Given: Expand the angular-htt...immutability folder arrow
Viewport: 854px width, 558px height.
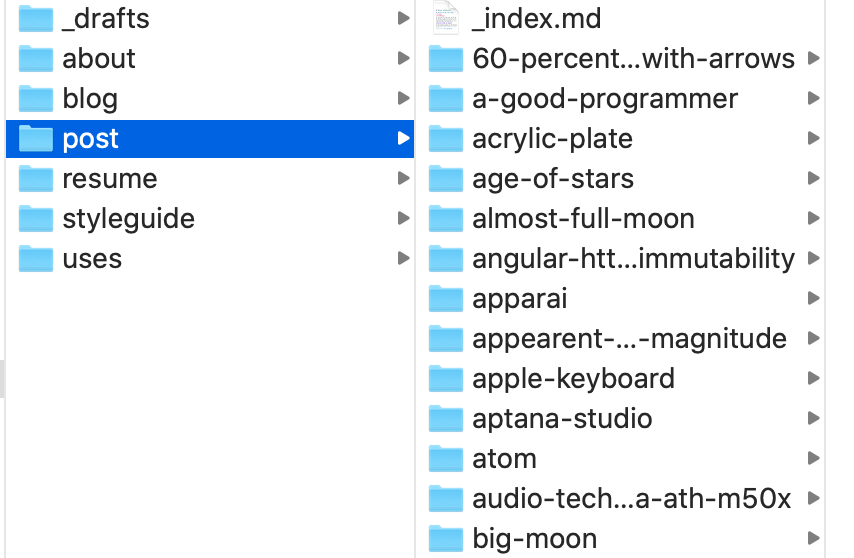Looking at the screenshot, I should [814, 258].
